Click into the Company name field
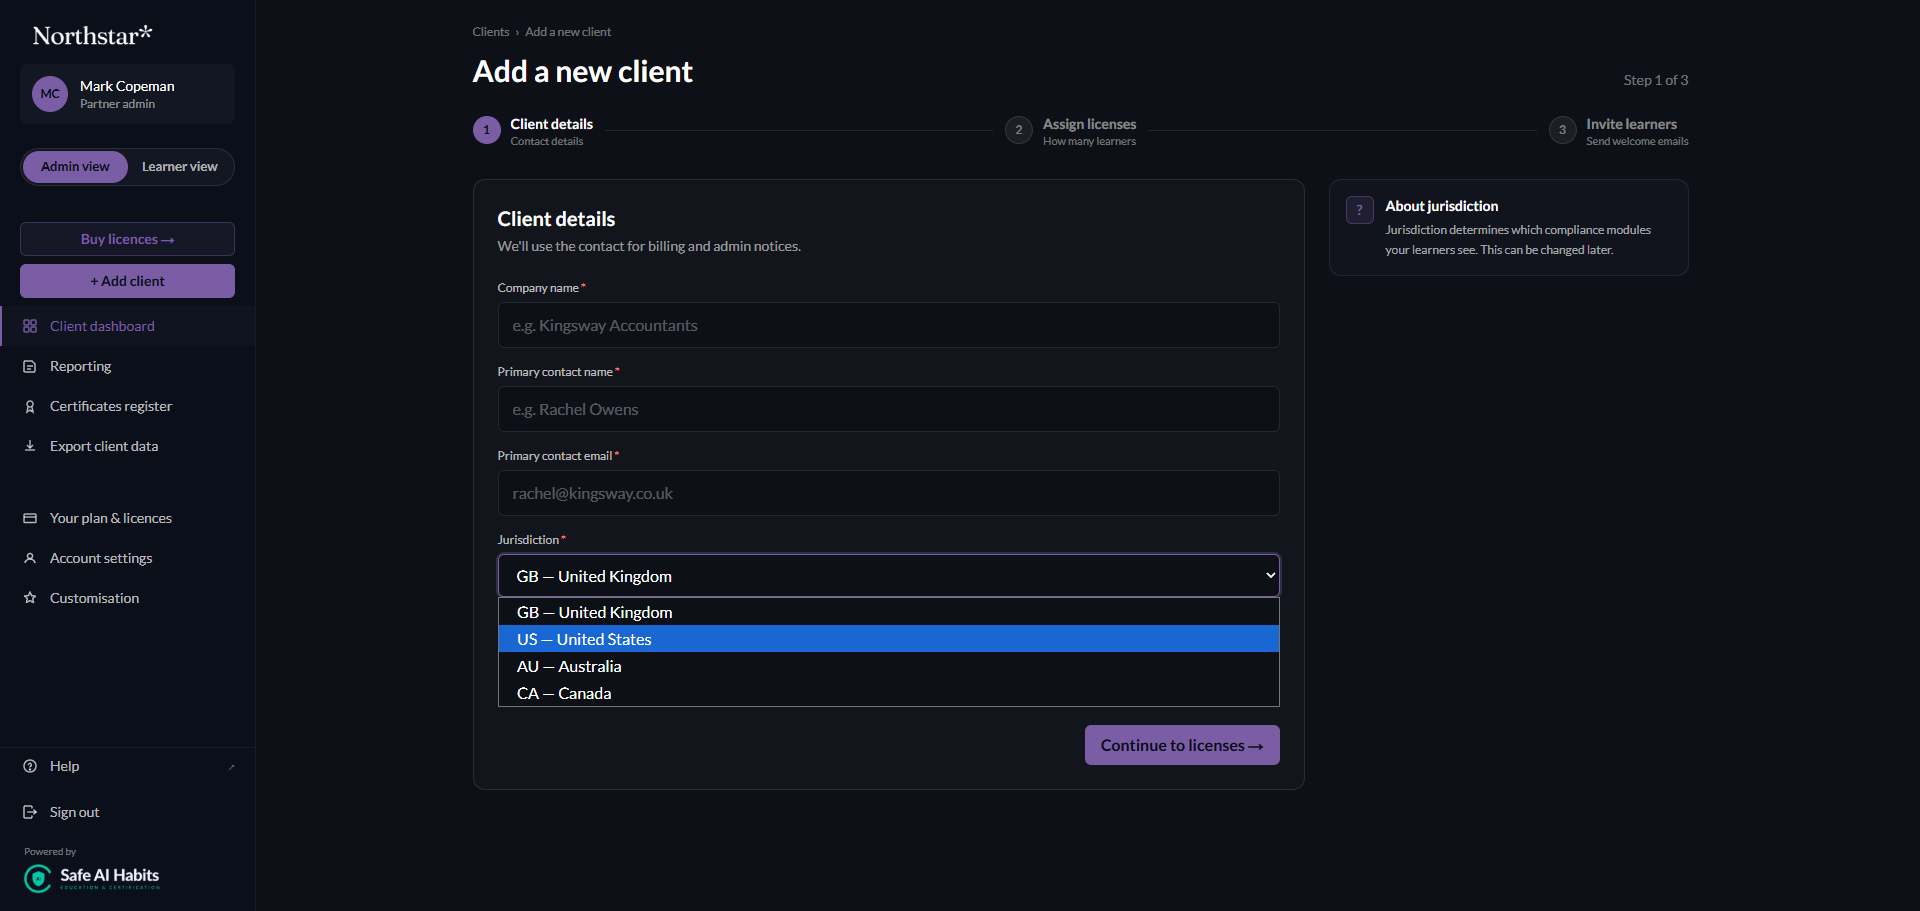Screen dimensions: 1920x911 point(888,325)
